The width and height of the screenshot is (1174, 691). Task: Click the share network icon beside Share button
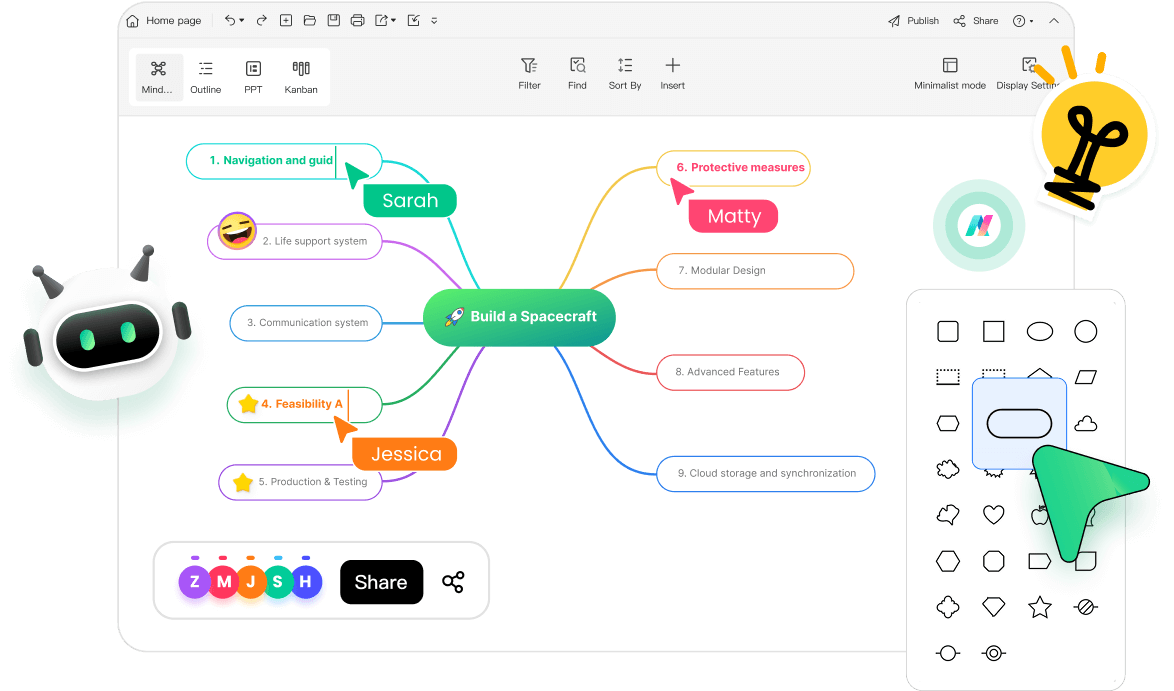pyautogui.click(x=453, y=582)
